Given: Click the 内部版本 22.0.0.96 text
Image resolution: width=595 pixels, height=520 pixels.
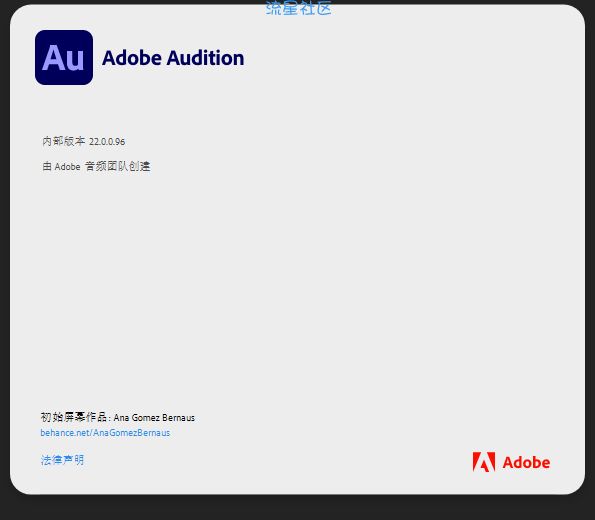Looking at the screenshot, I should (x=83, y=141).
